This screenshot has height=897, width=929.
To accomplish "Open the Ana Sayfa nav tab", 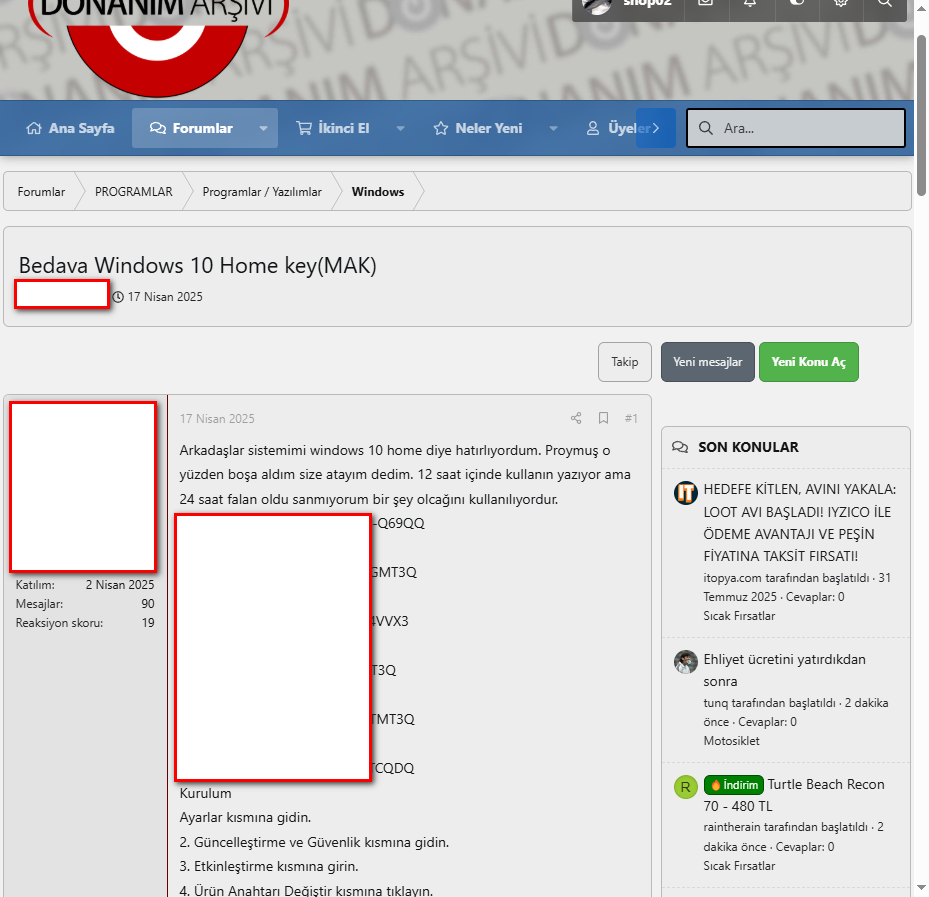I will click(70, 128).
